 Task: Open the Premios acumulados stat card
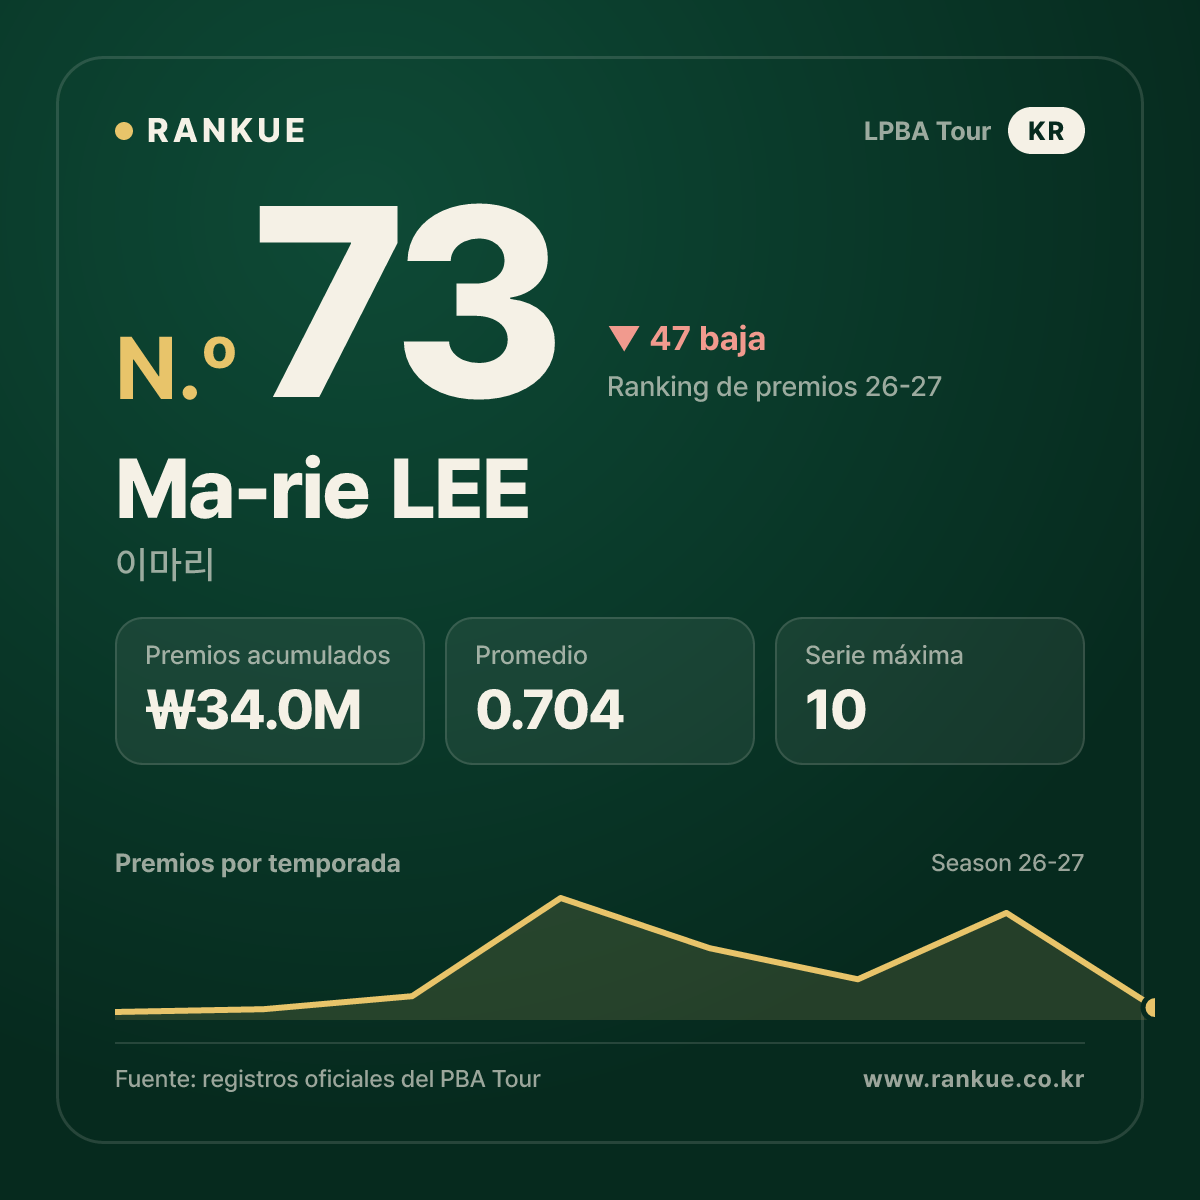click(x=270, y=691)
